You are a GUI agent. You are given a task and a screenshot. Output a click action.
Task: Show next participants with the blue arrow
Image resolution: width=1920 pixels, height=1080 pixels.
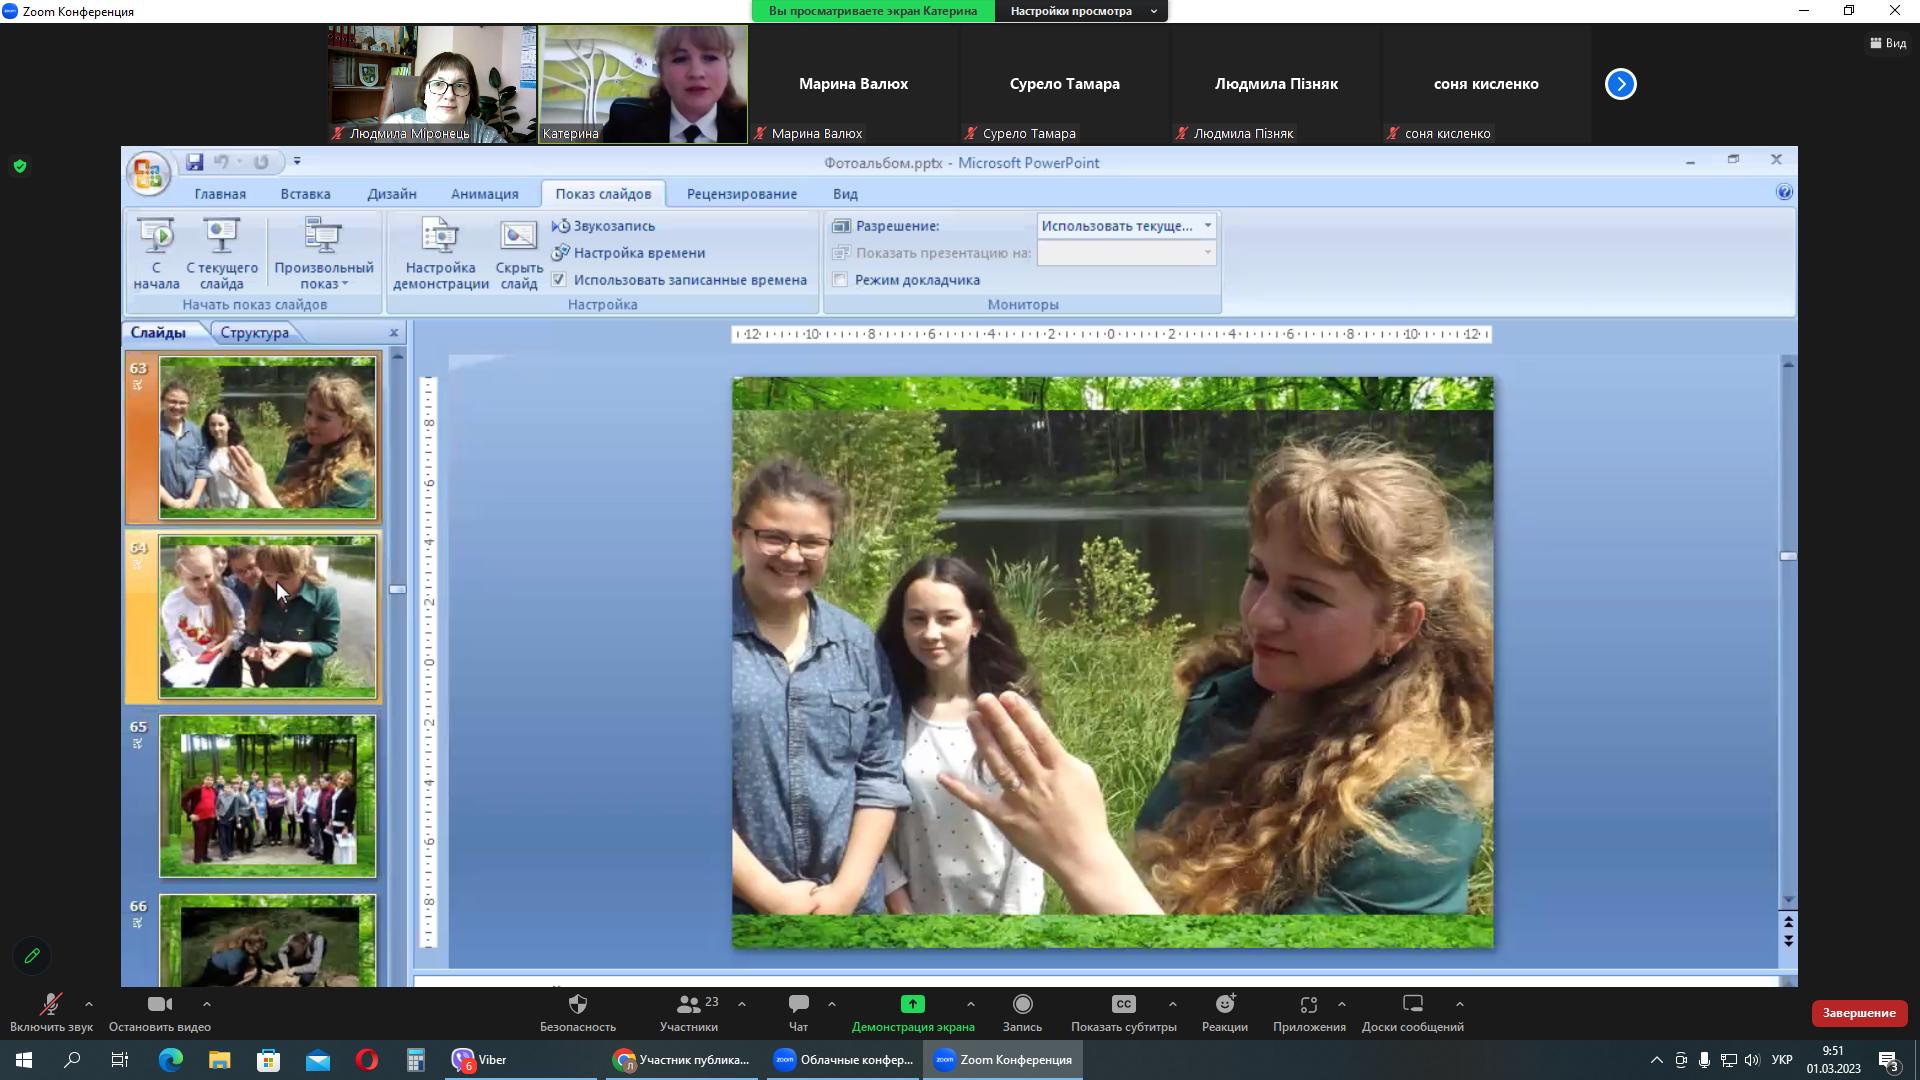(1620, 84)
